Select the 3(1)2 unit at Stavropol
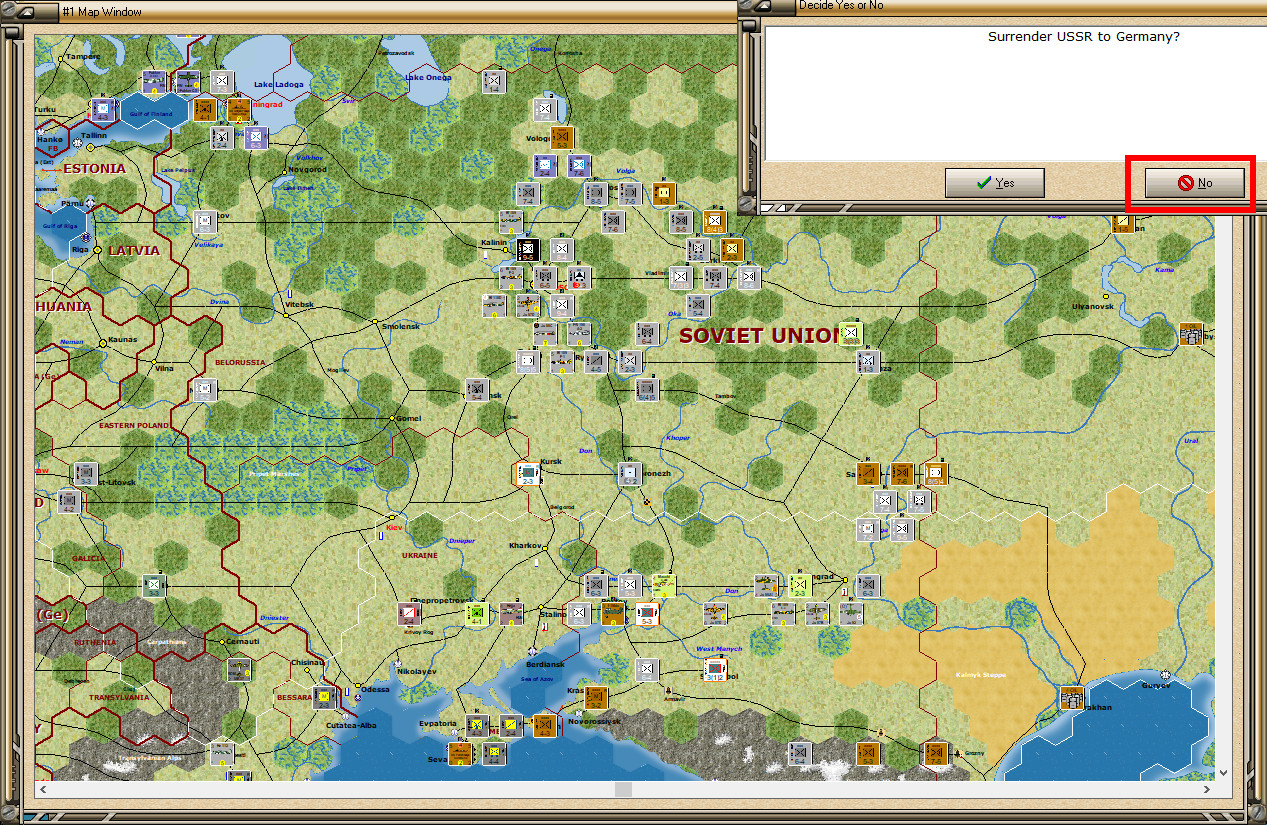Image resolution: width=1267 pixels, height=825 pixels. point(715,669)
